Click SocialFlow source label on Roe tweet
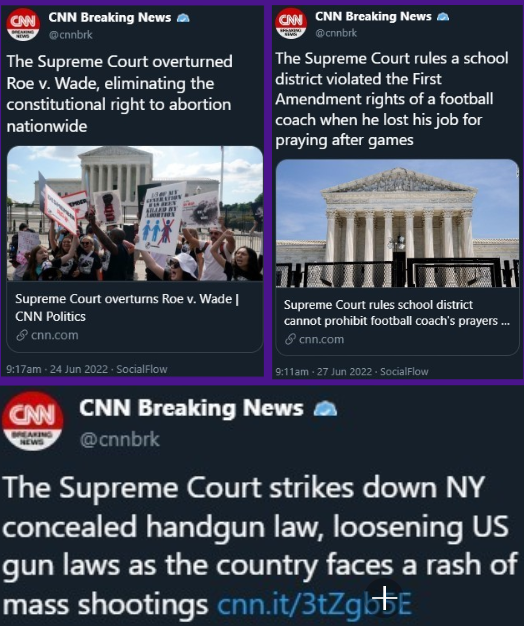This screenshot has width=524, height=626. (x=142, y=369)
